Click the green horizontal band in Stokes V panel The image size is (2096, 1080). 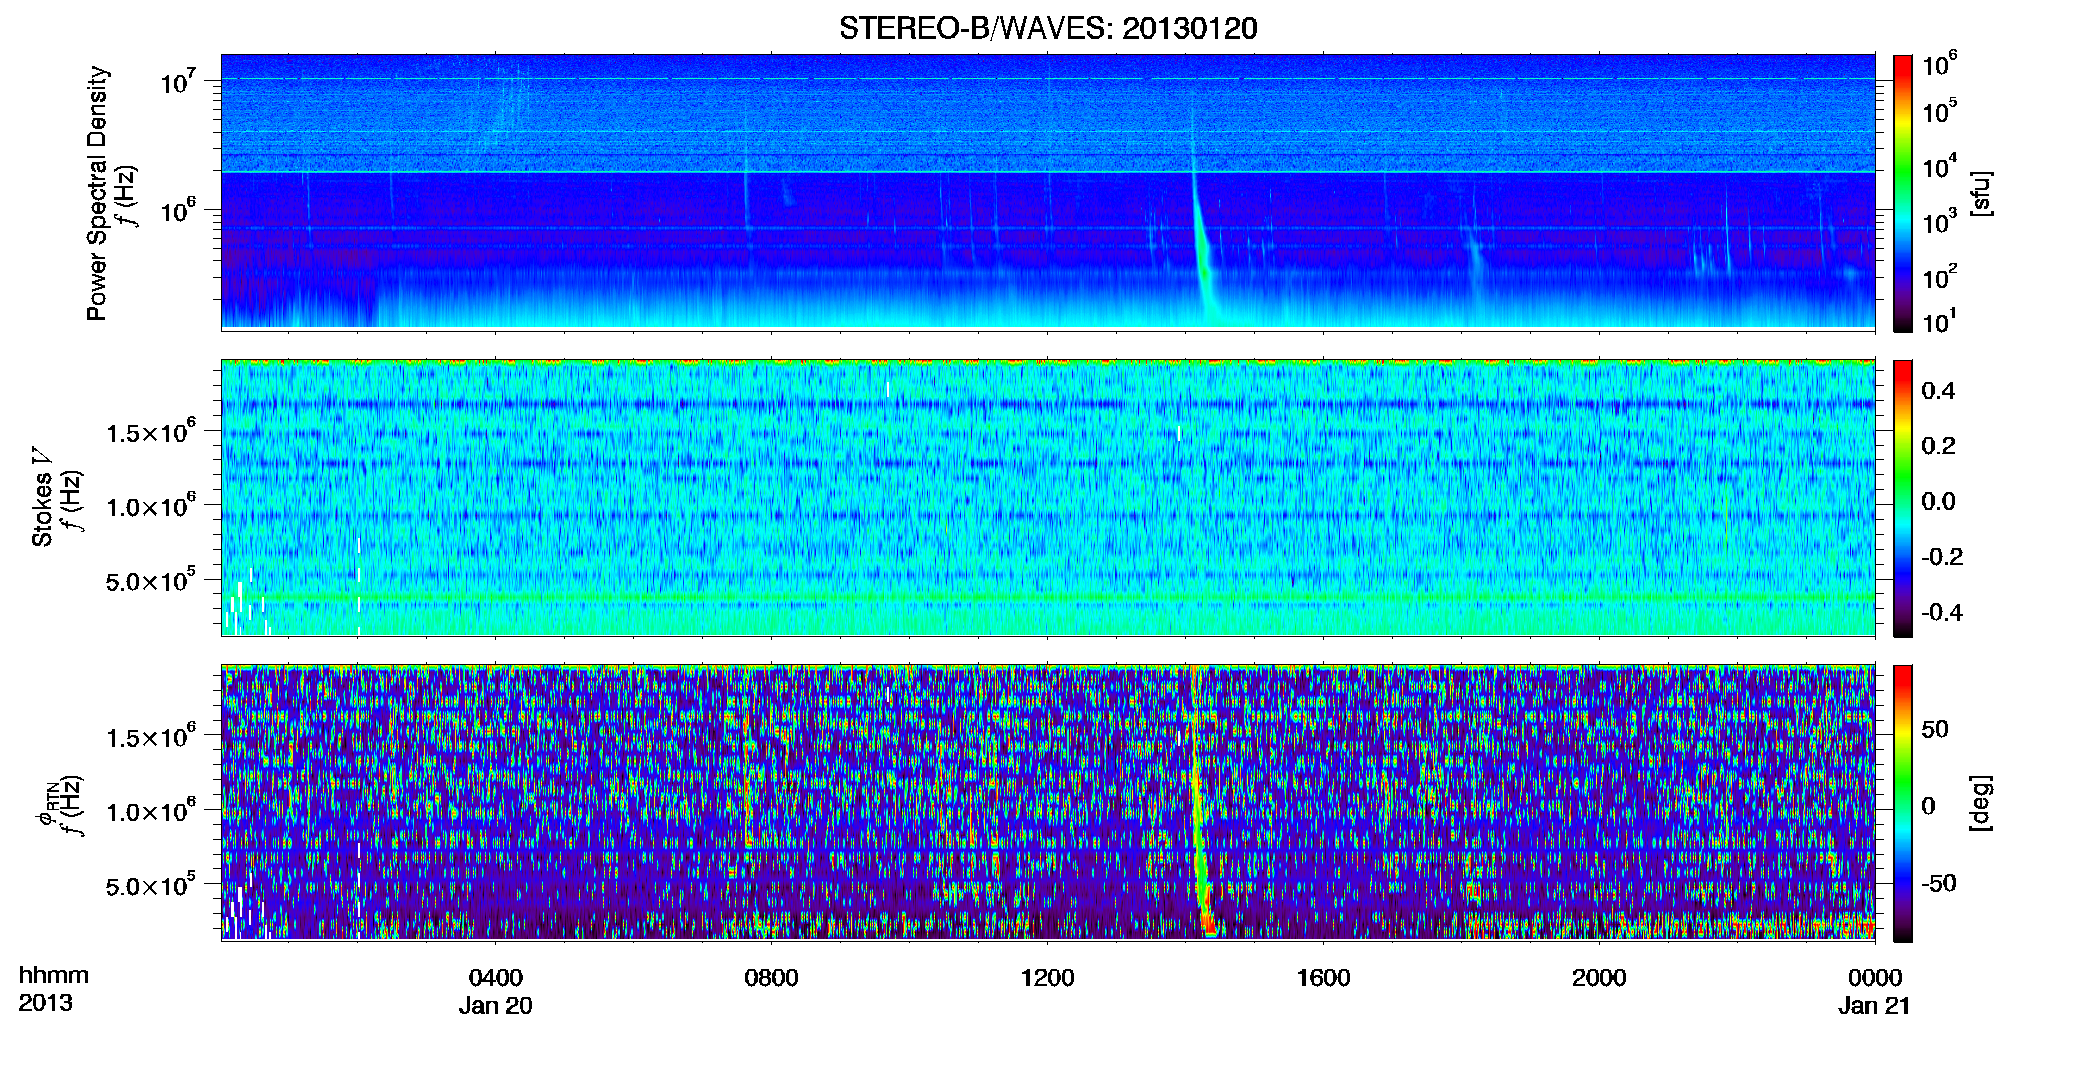[x=1048, y=597]
